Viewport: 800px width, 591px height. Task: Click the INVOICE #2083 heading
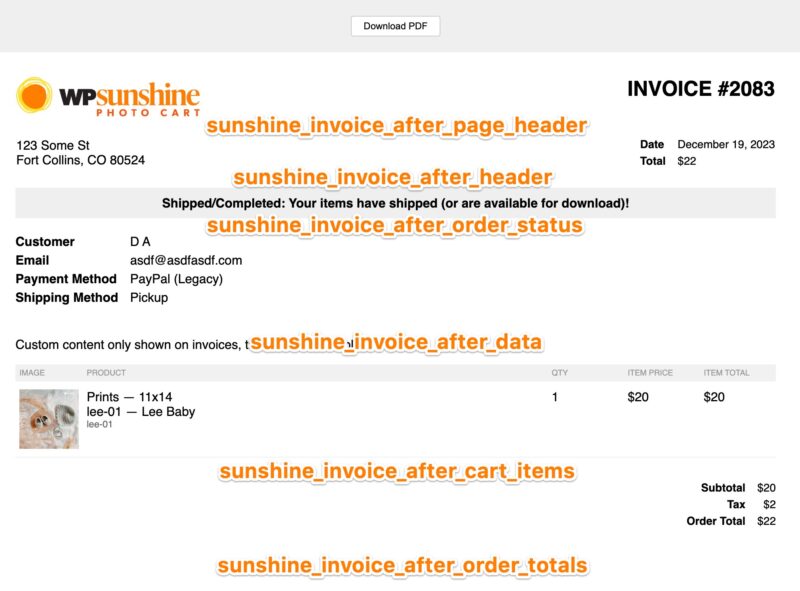[x=699, y=89]
